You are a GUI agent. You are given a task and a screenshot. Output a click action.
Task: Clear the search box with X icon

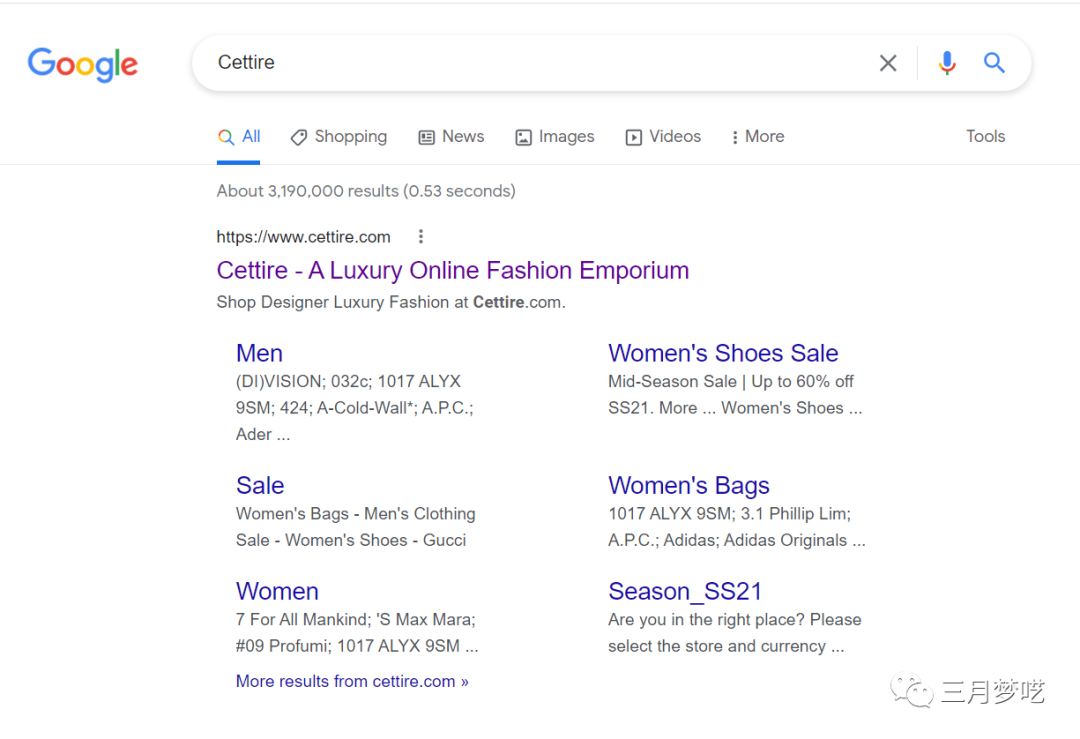click(x=887, y=63)
